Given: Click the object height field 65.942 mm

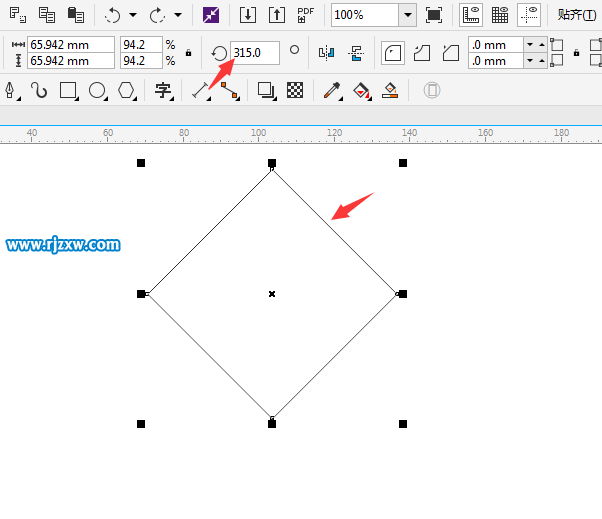Looking at the screenshot, I should [71, 61].
